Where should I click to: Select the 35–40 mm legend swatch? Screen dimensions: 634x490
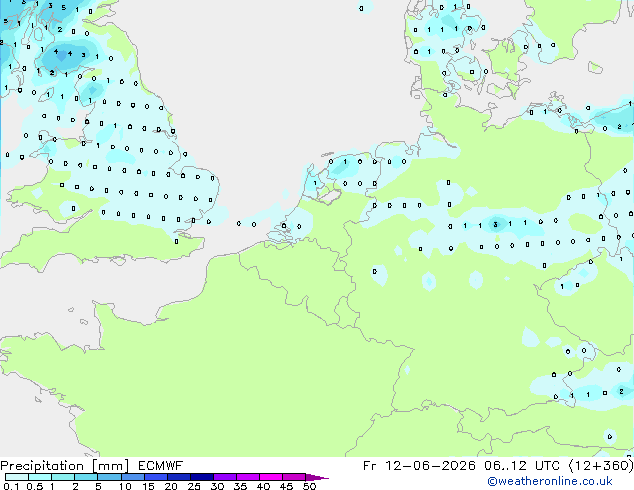point(248,477)
